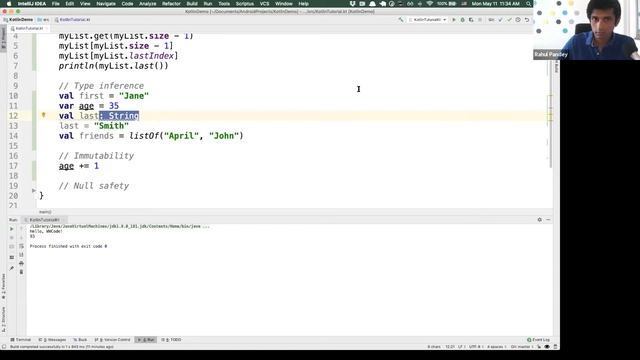Screen dimensions: 640x360
Task: Open Run panel settings gear
Action: pyautogui.click(x=540, y=220)
